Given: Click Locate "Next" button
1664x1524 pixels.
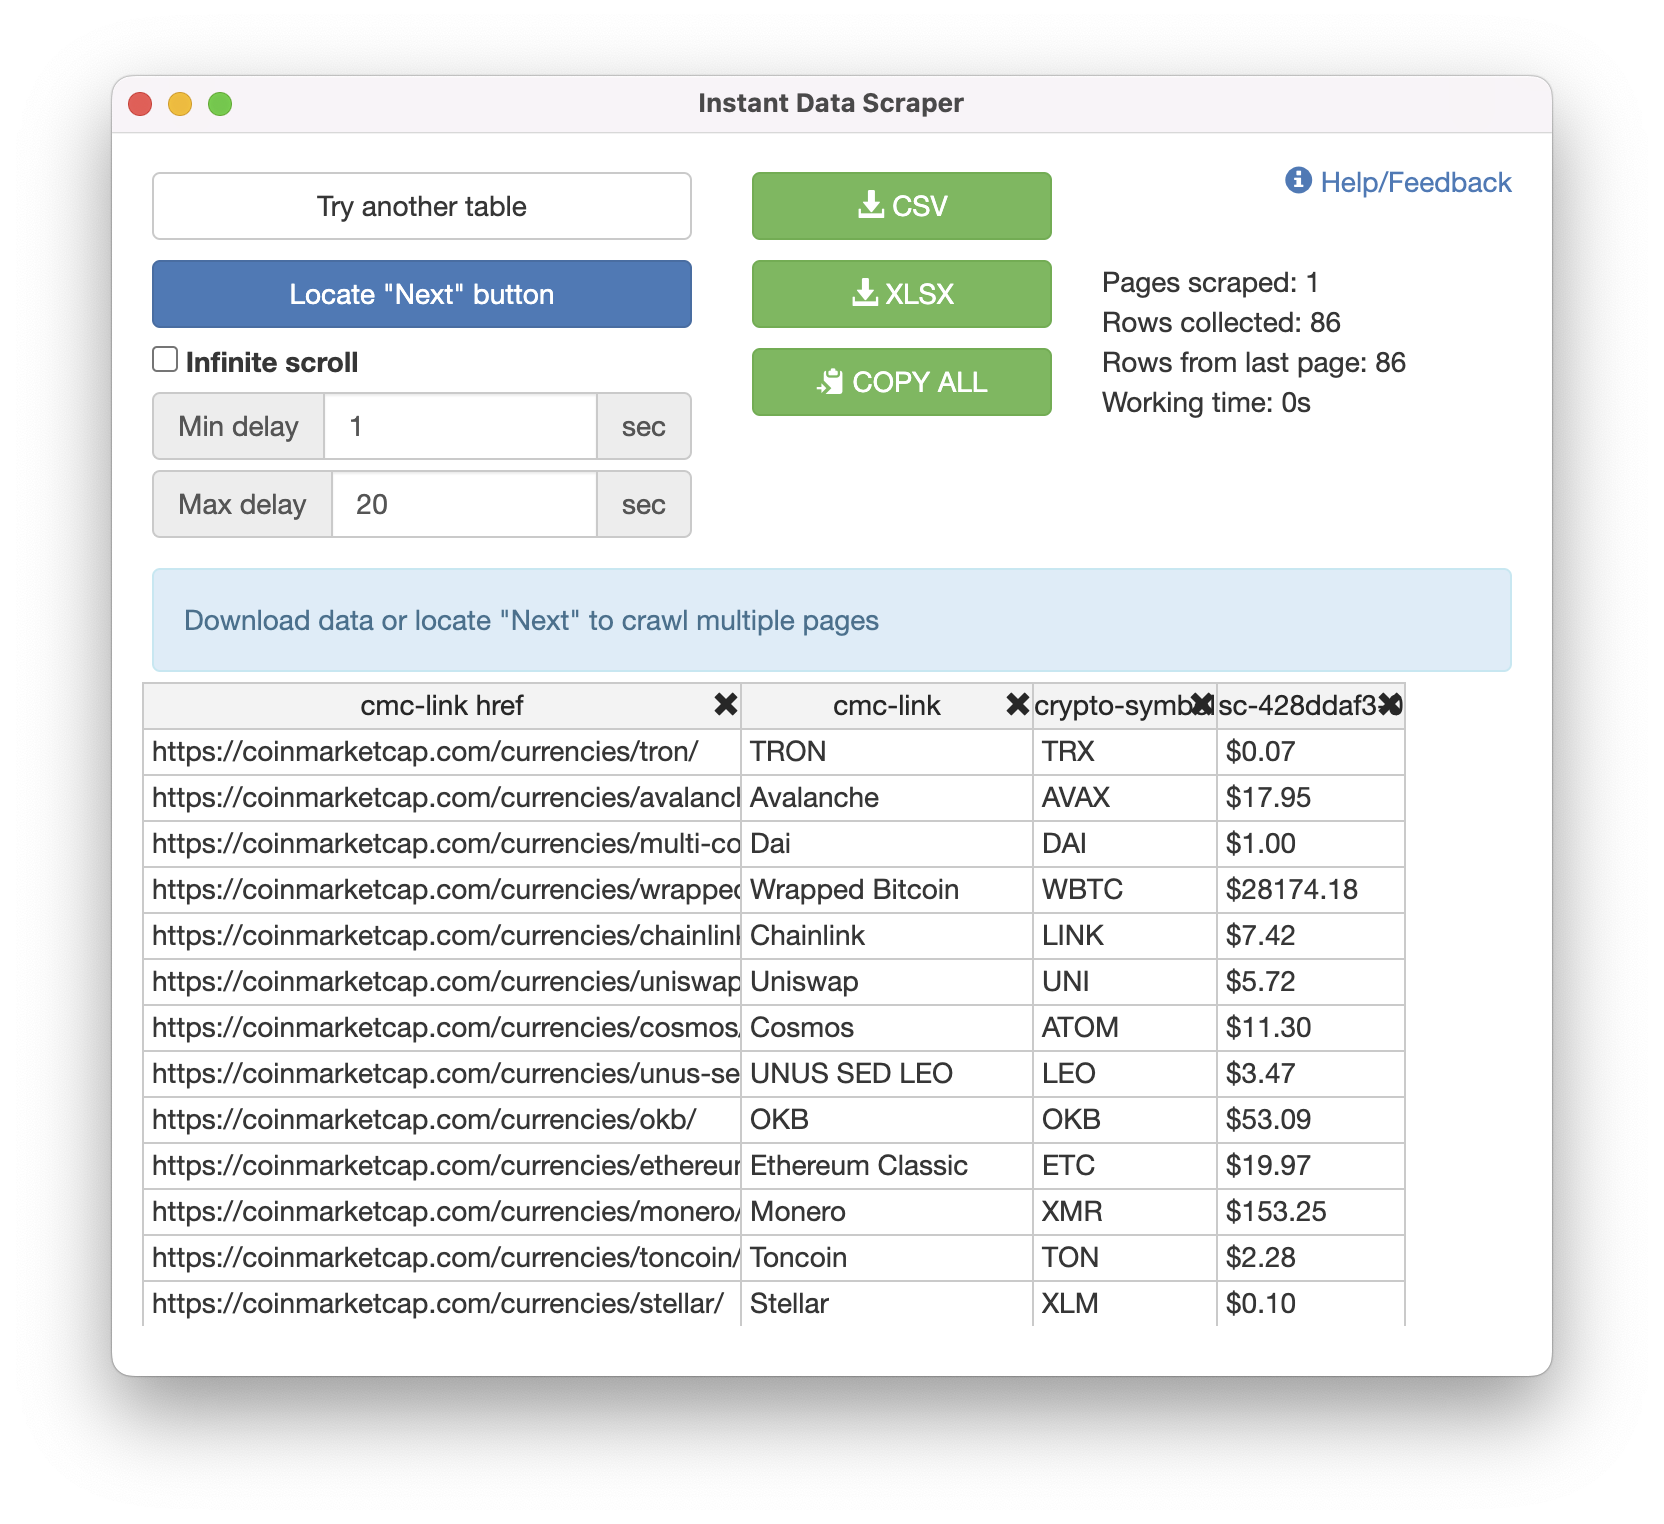Looking at the screenshot, I should click(421, 294).
